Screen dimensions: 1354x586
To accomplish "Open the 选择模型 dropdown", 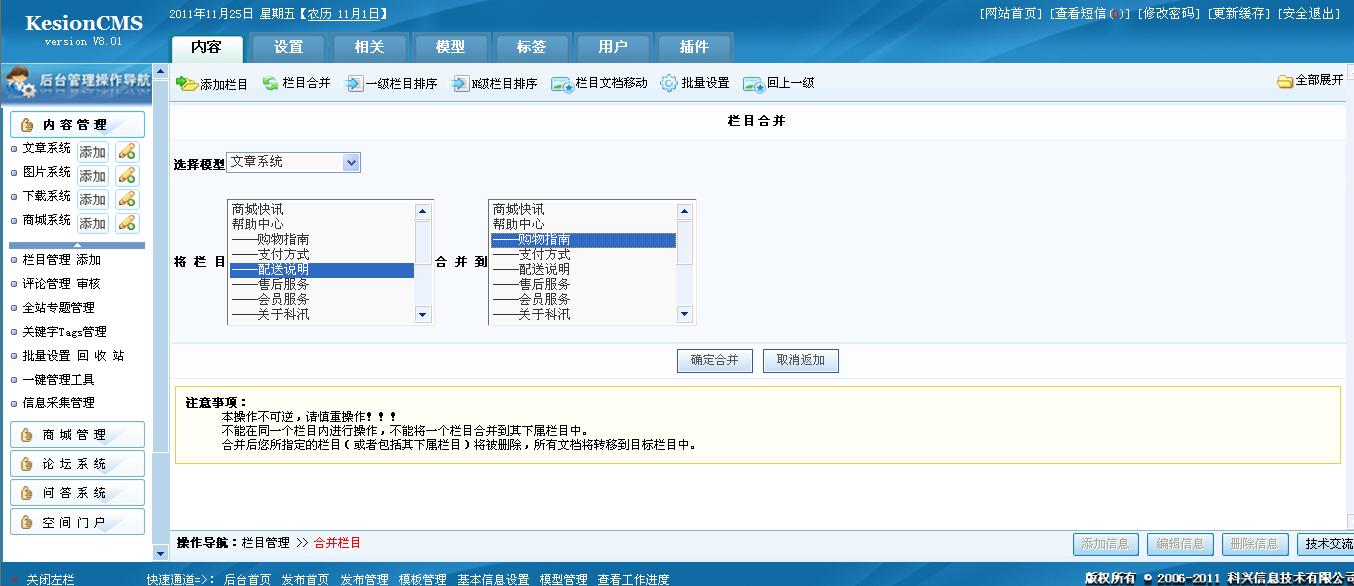I will tap(349, 161).
